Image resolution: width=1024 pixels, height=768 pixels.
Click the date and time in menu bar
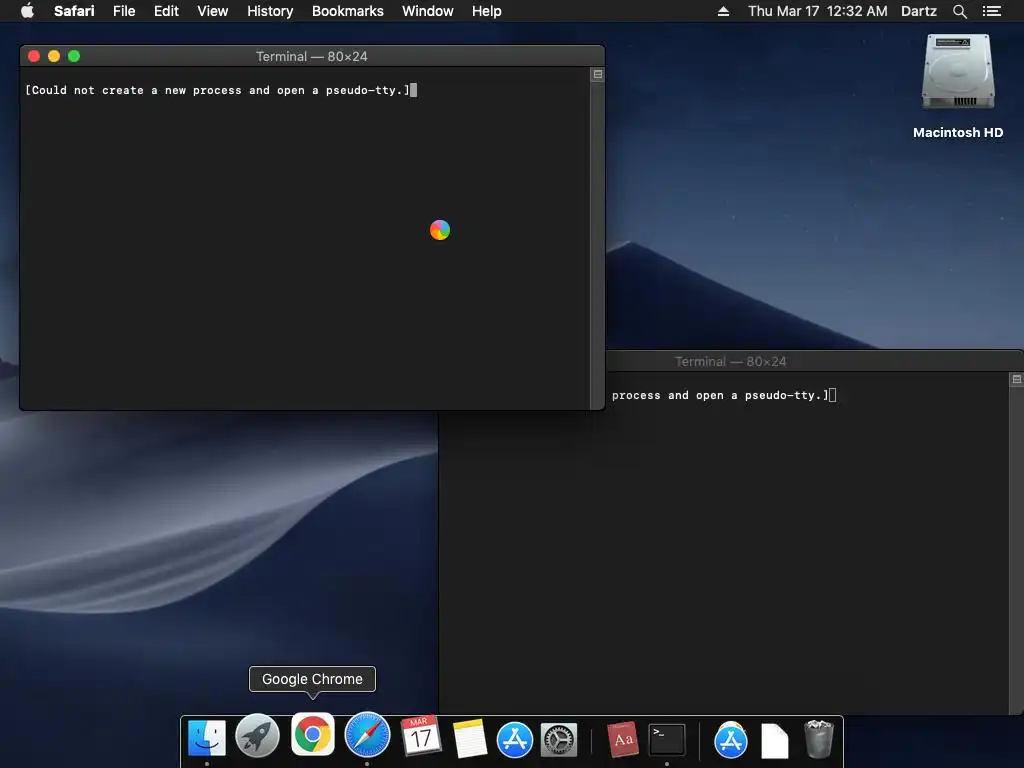click(x=817, y=11)
